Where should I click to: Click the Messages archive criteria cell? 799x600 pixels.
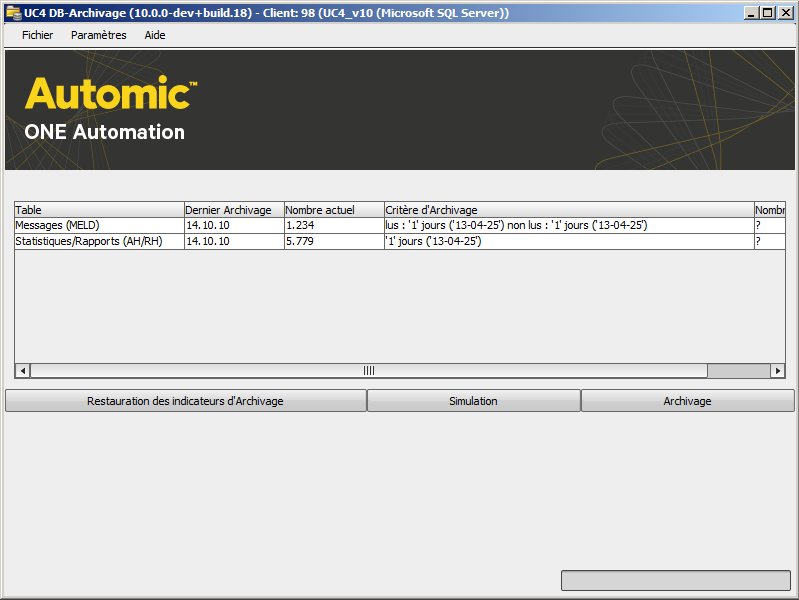(568, 226)
